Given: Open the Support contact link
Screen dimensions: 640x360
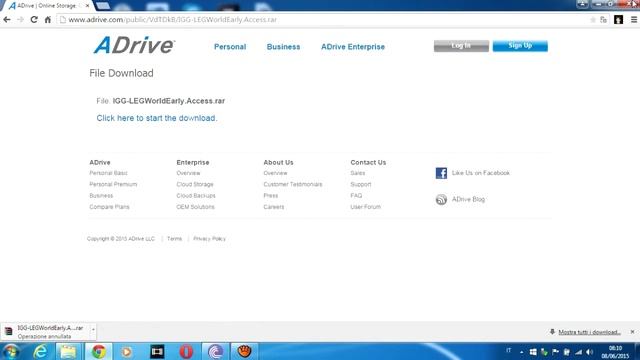Looking at the screenshot, I should pos(361,184).
